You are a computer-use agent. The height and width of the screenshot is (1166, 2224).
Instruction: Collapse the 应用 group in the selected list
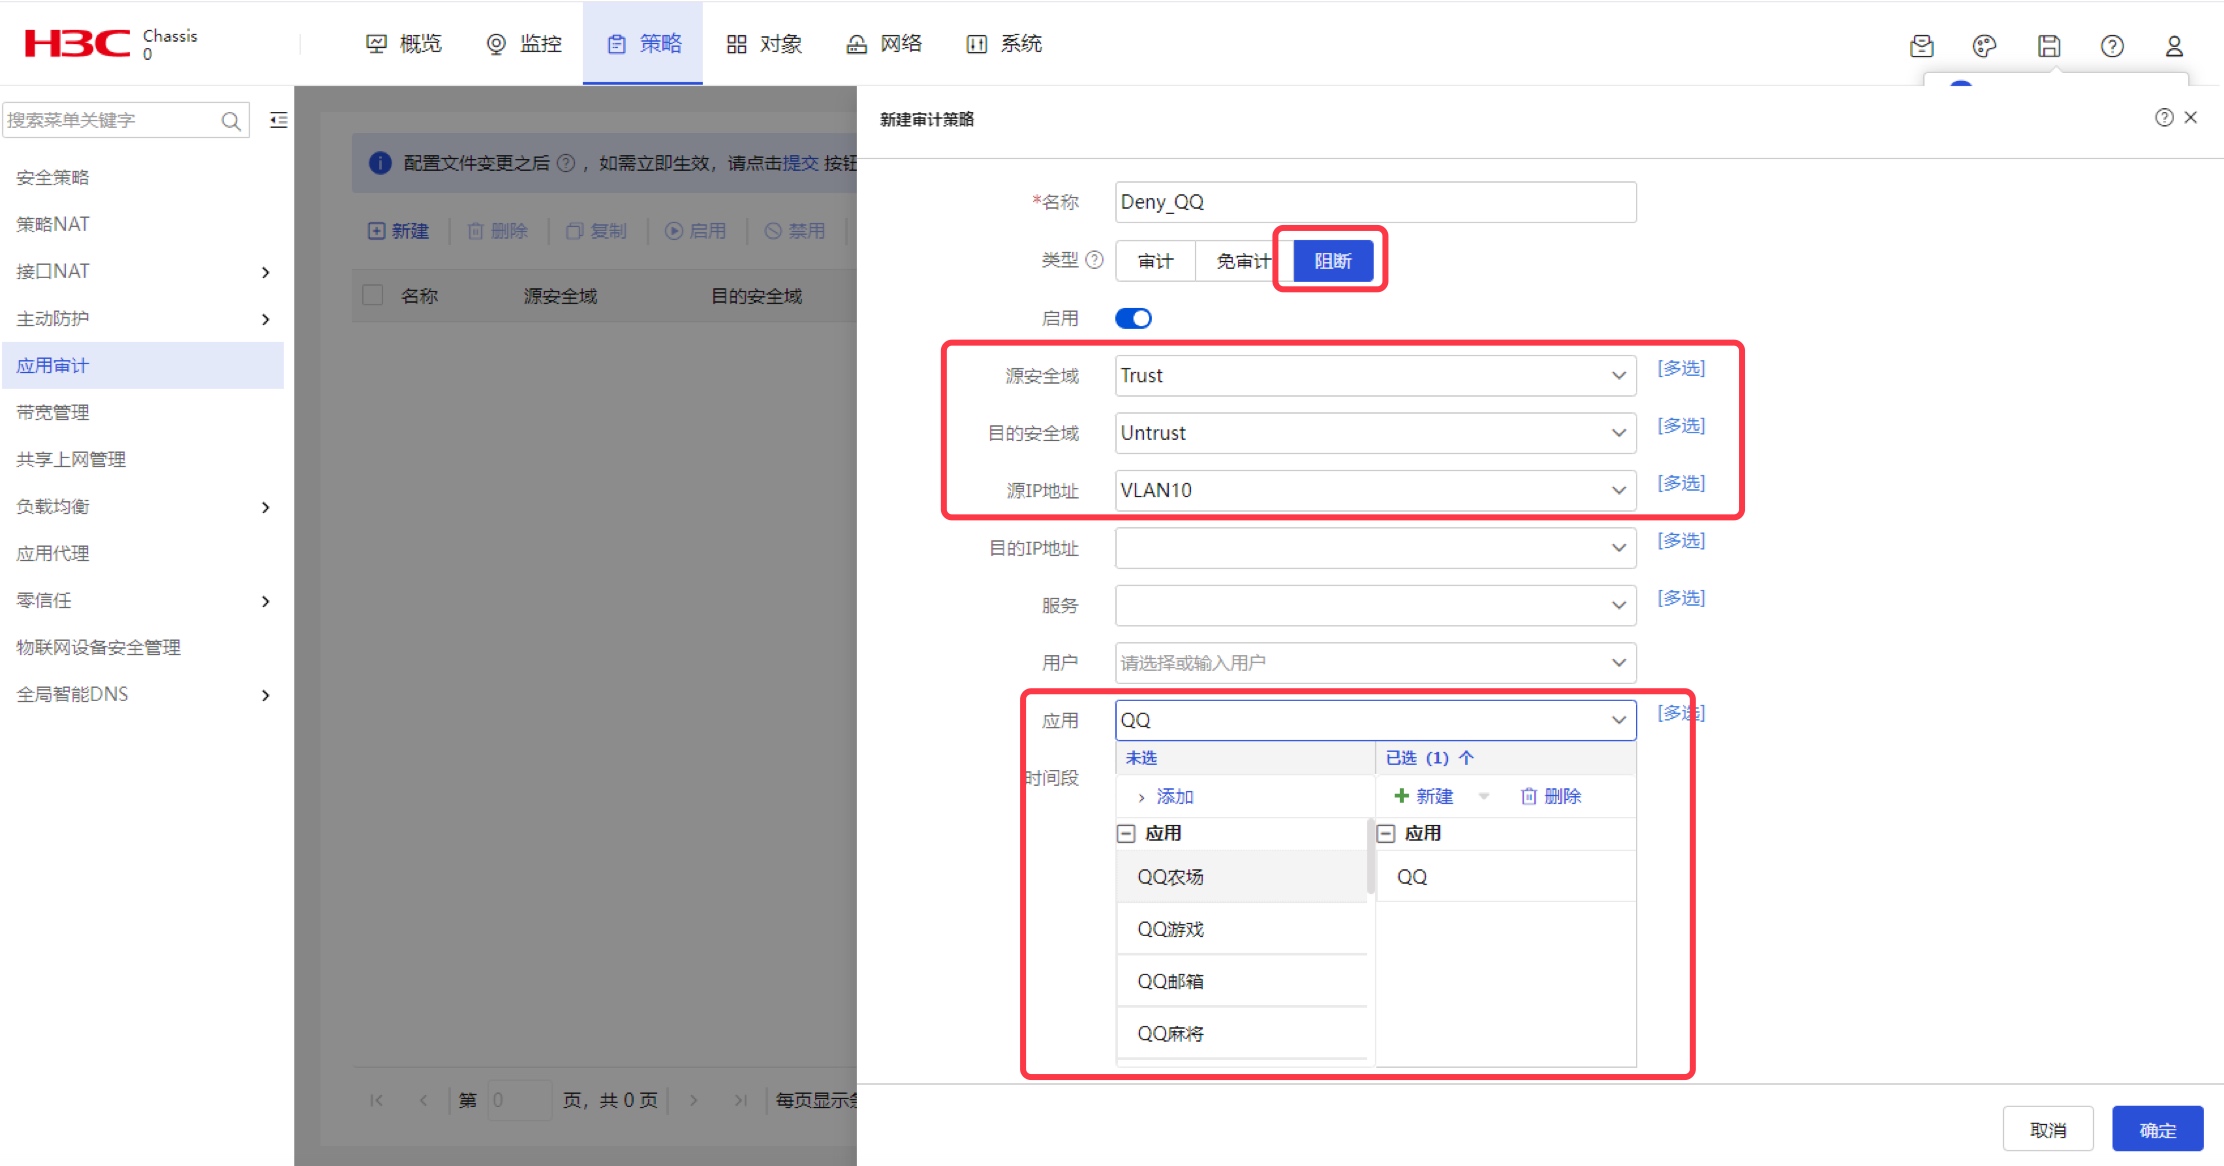tap(1386, 833)
